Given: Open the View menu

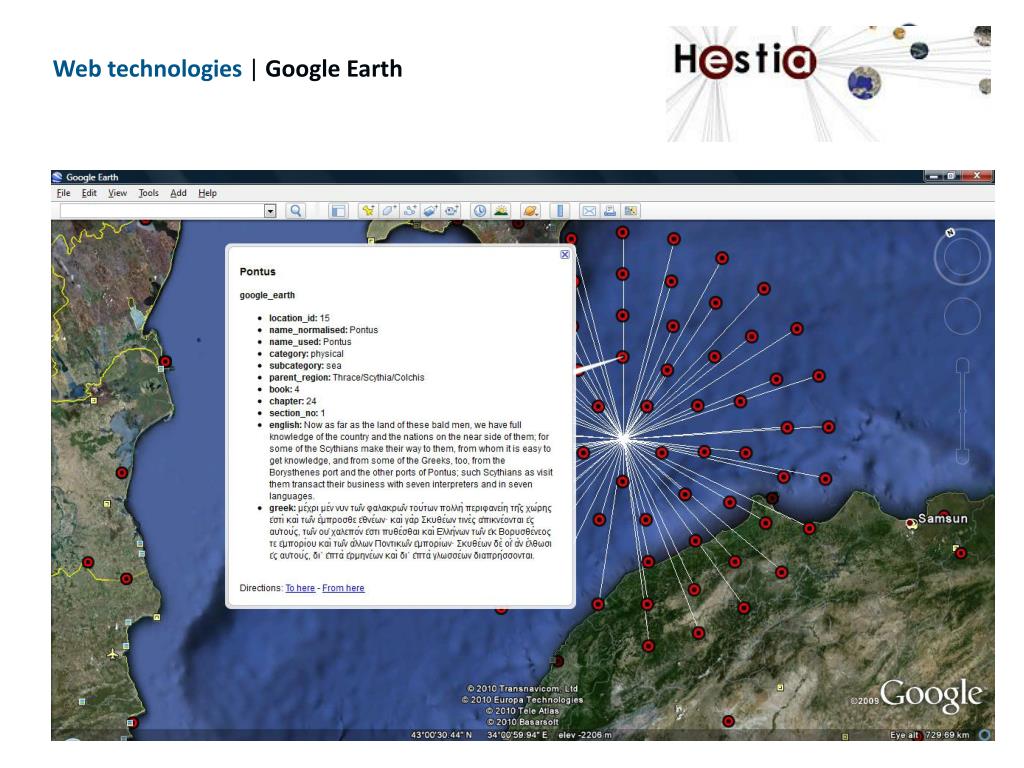Looking at the screenshot, I should tap(118, 193).
